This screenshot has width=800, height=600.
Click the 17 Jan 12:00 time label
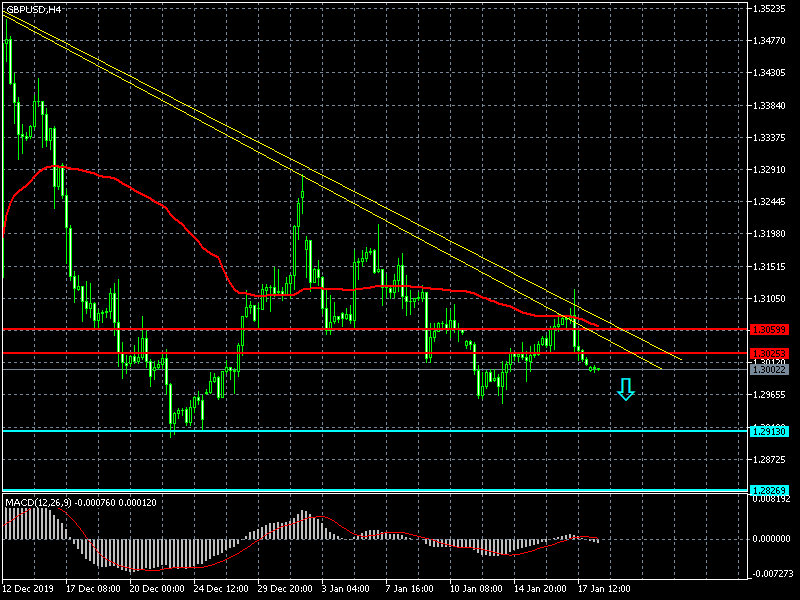pyautogui.click(x=605, y=589)
